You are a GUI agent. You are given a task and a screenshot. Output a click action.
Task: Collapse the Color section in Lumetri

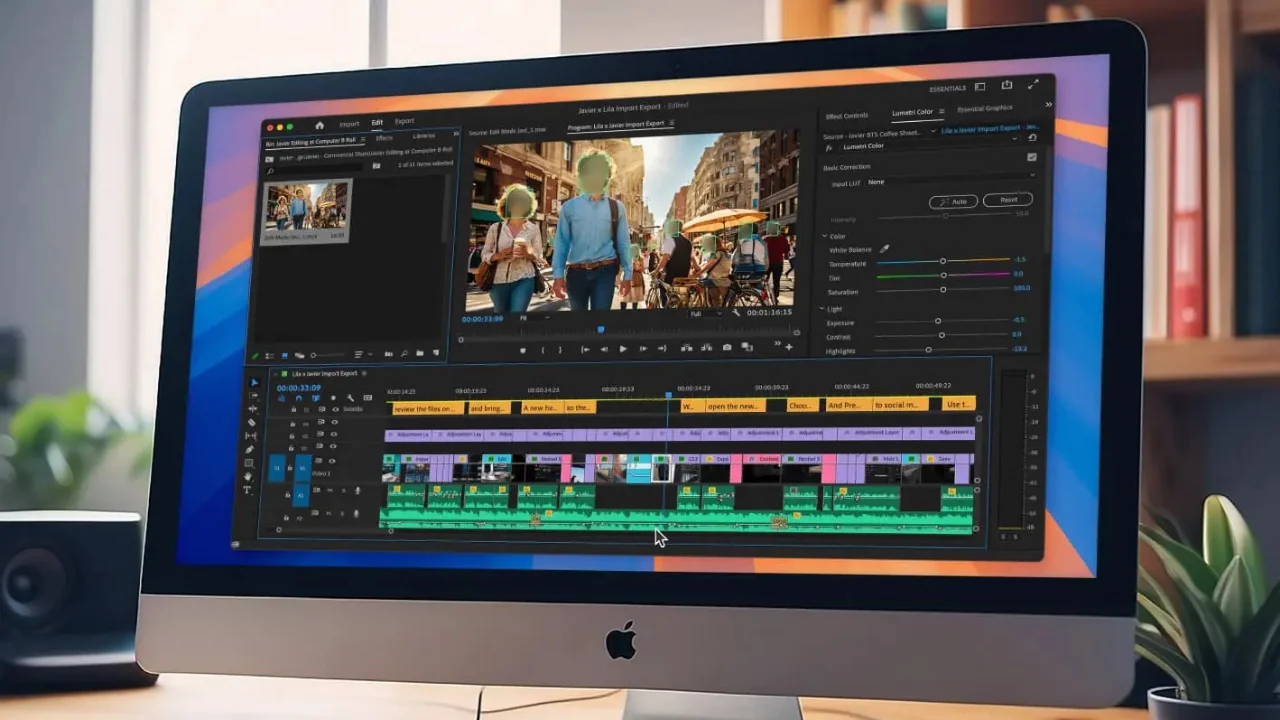(x=824, y=237)
